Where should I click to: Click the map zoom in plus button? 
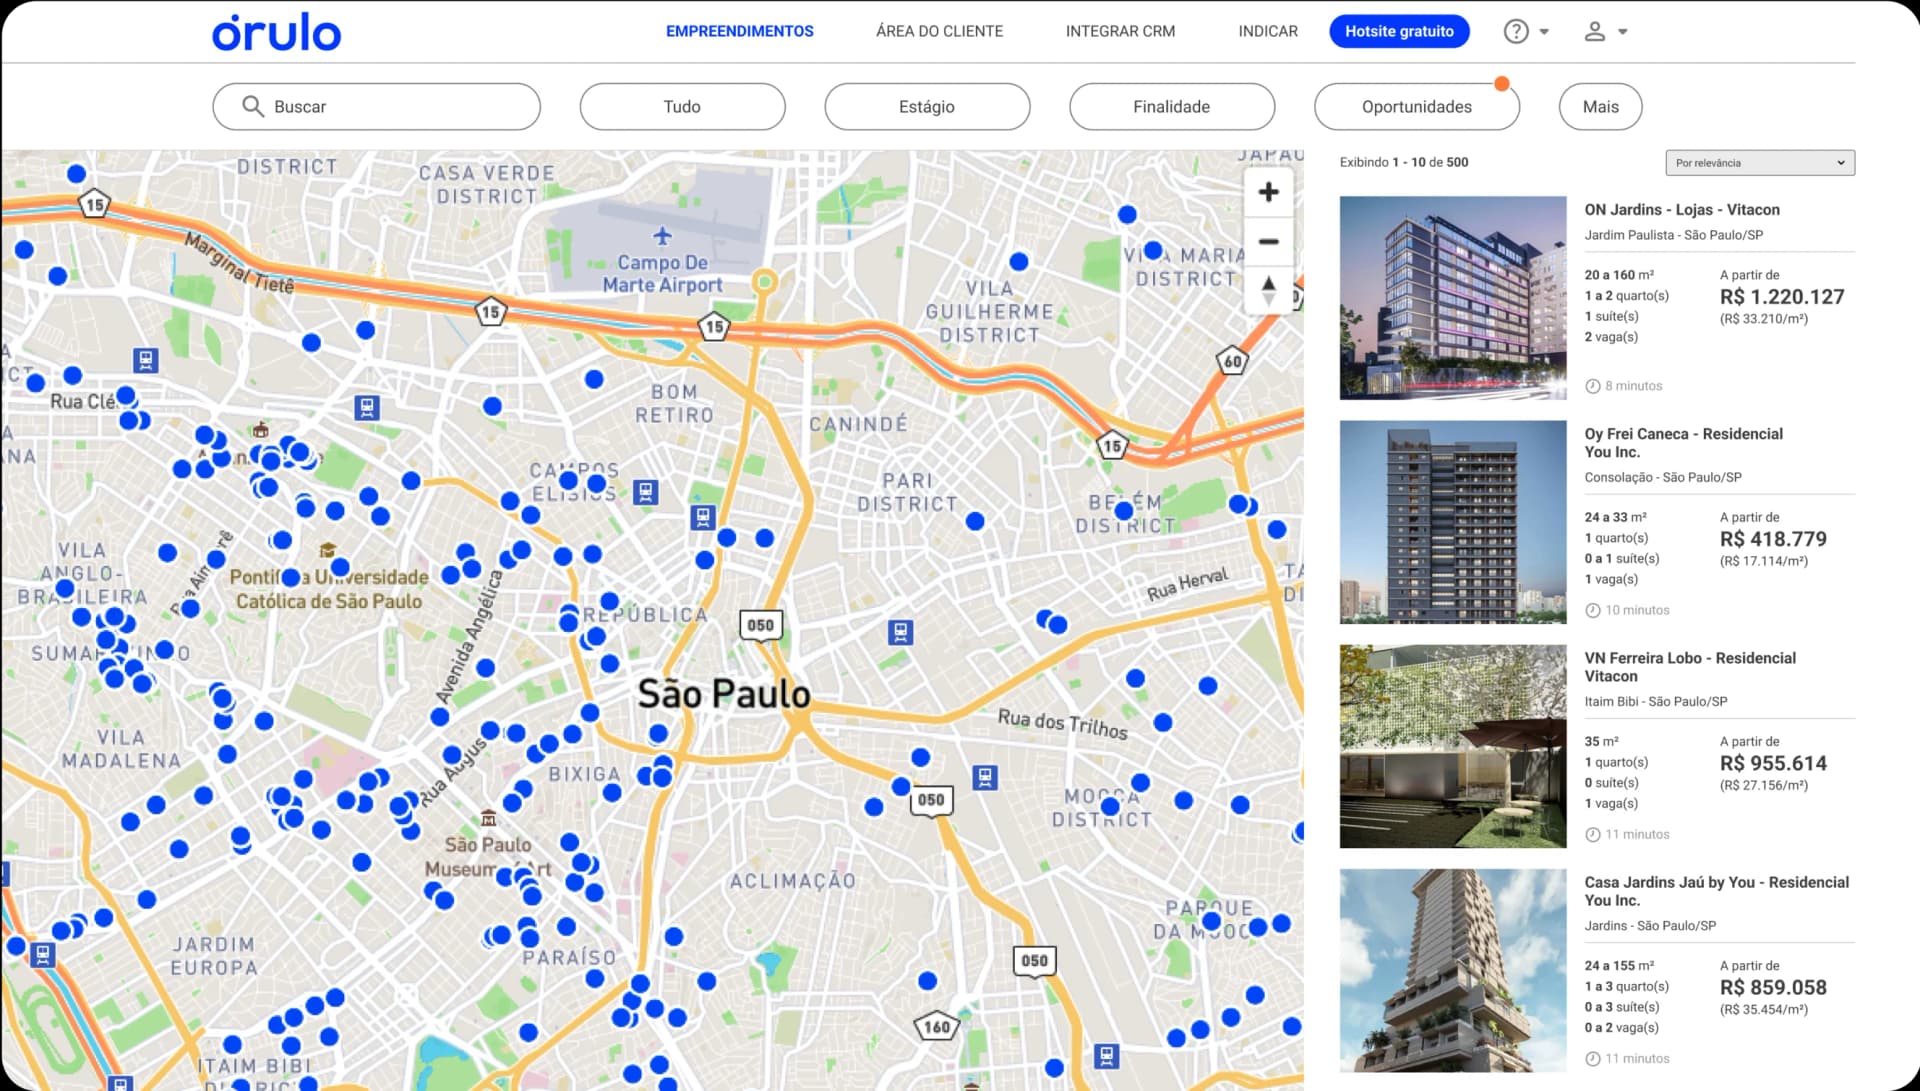1268,192
